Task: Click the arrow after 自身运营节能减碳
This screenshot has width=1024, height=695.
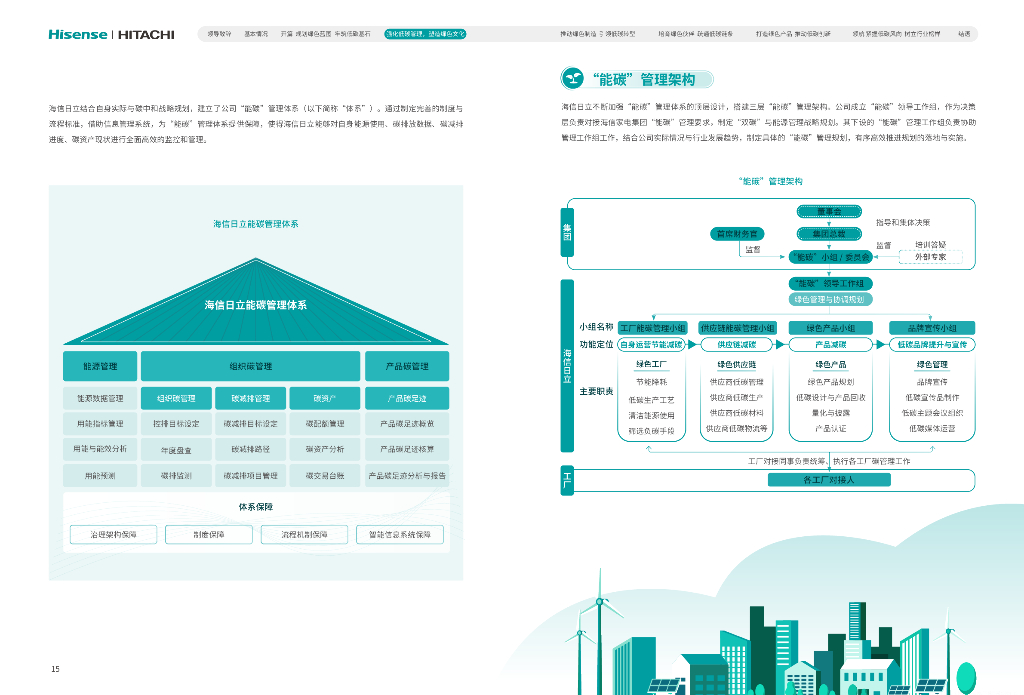Action: click(x=692, y=344)
